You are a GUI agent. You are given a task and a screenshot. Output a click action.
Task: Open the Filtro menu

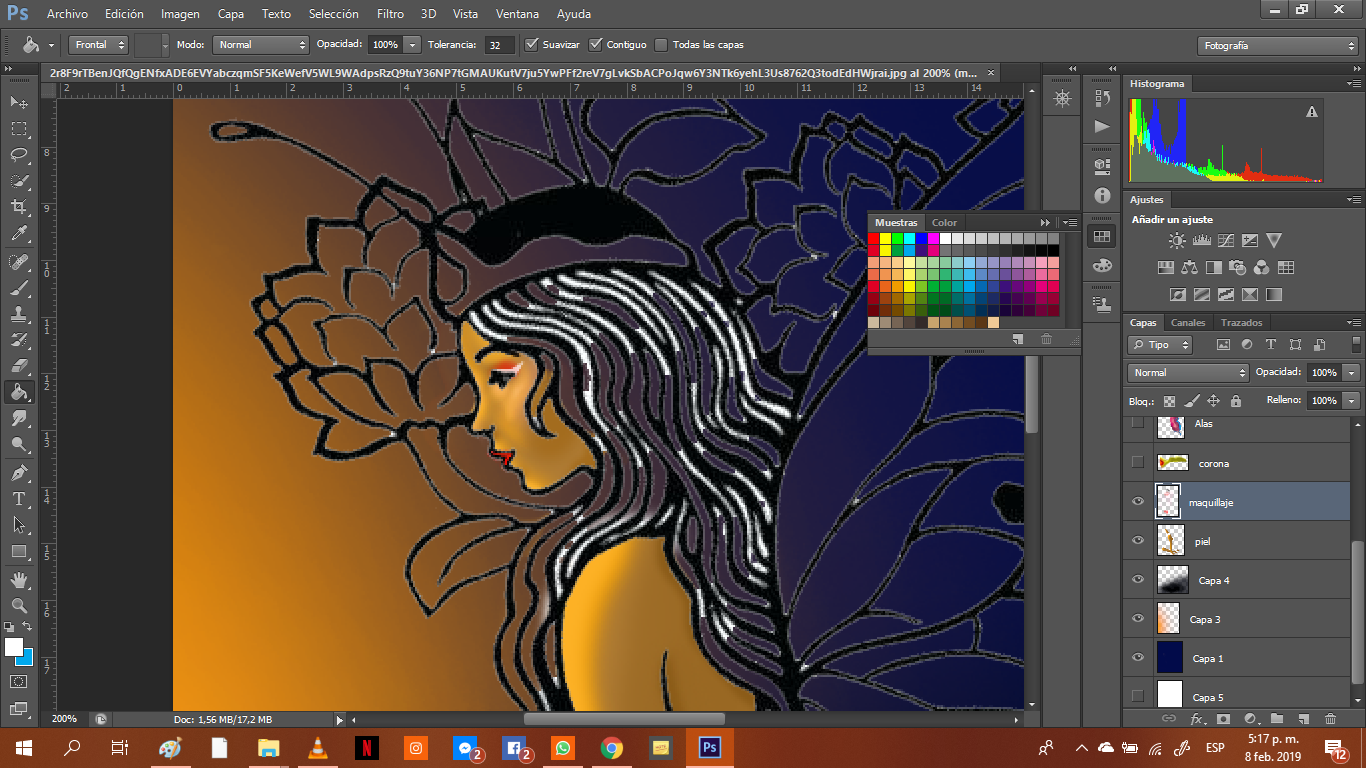(x=390, y=14)
